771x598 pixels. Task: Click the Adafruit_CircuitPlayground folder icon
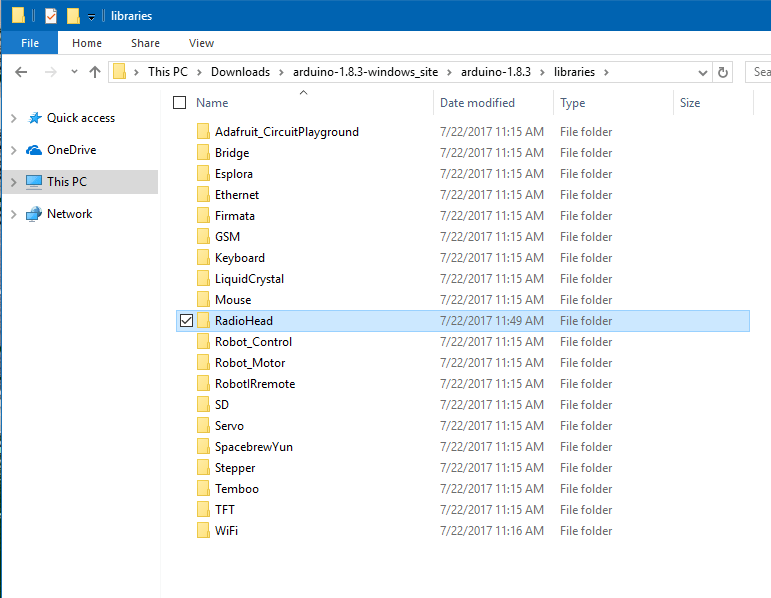203,132
